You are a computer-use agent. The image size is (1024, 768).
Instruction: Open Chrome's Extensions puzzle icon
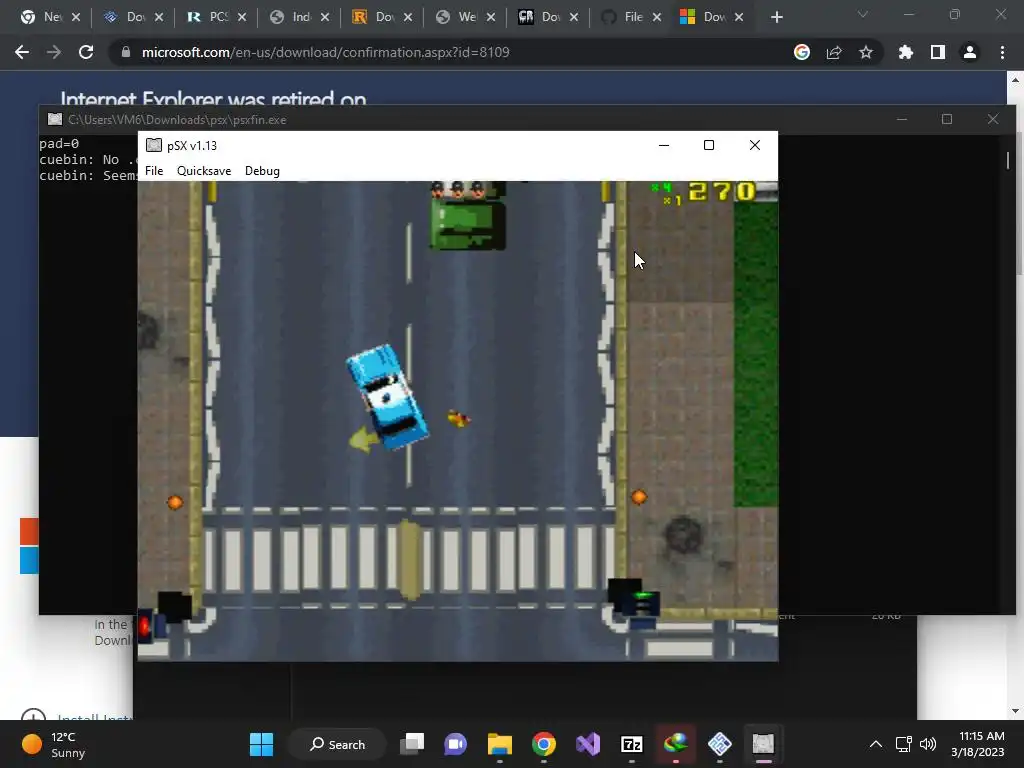tap(906, 52)
